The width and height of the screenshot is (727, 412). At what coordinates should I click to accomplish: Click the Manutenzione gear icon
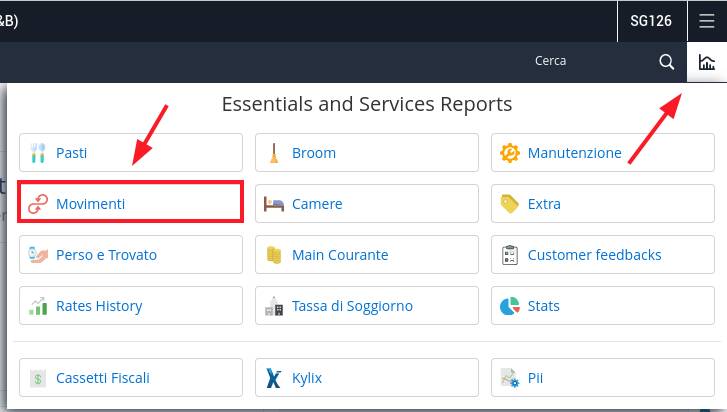[510, 153]
